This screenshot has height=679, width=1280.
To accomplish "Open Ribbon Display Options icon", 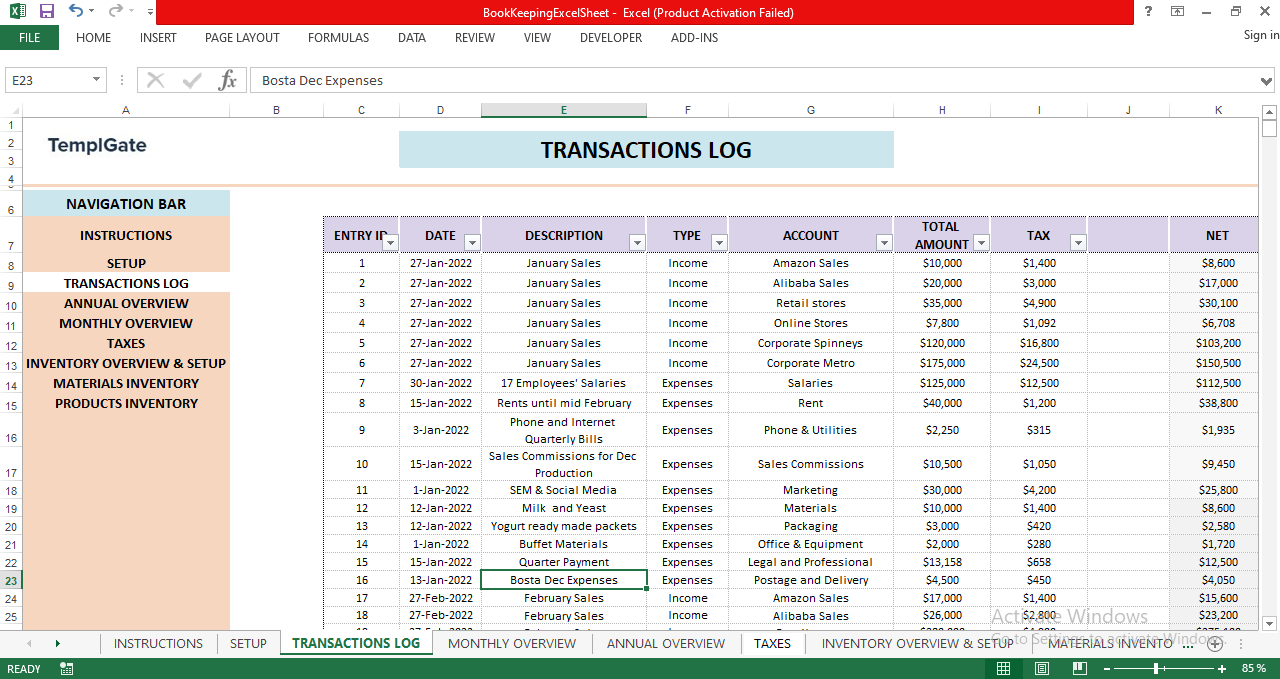I will 1178,11.
